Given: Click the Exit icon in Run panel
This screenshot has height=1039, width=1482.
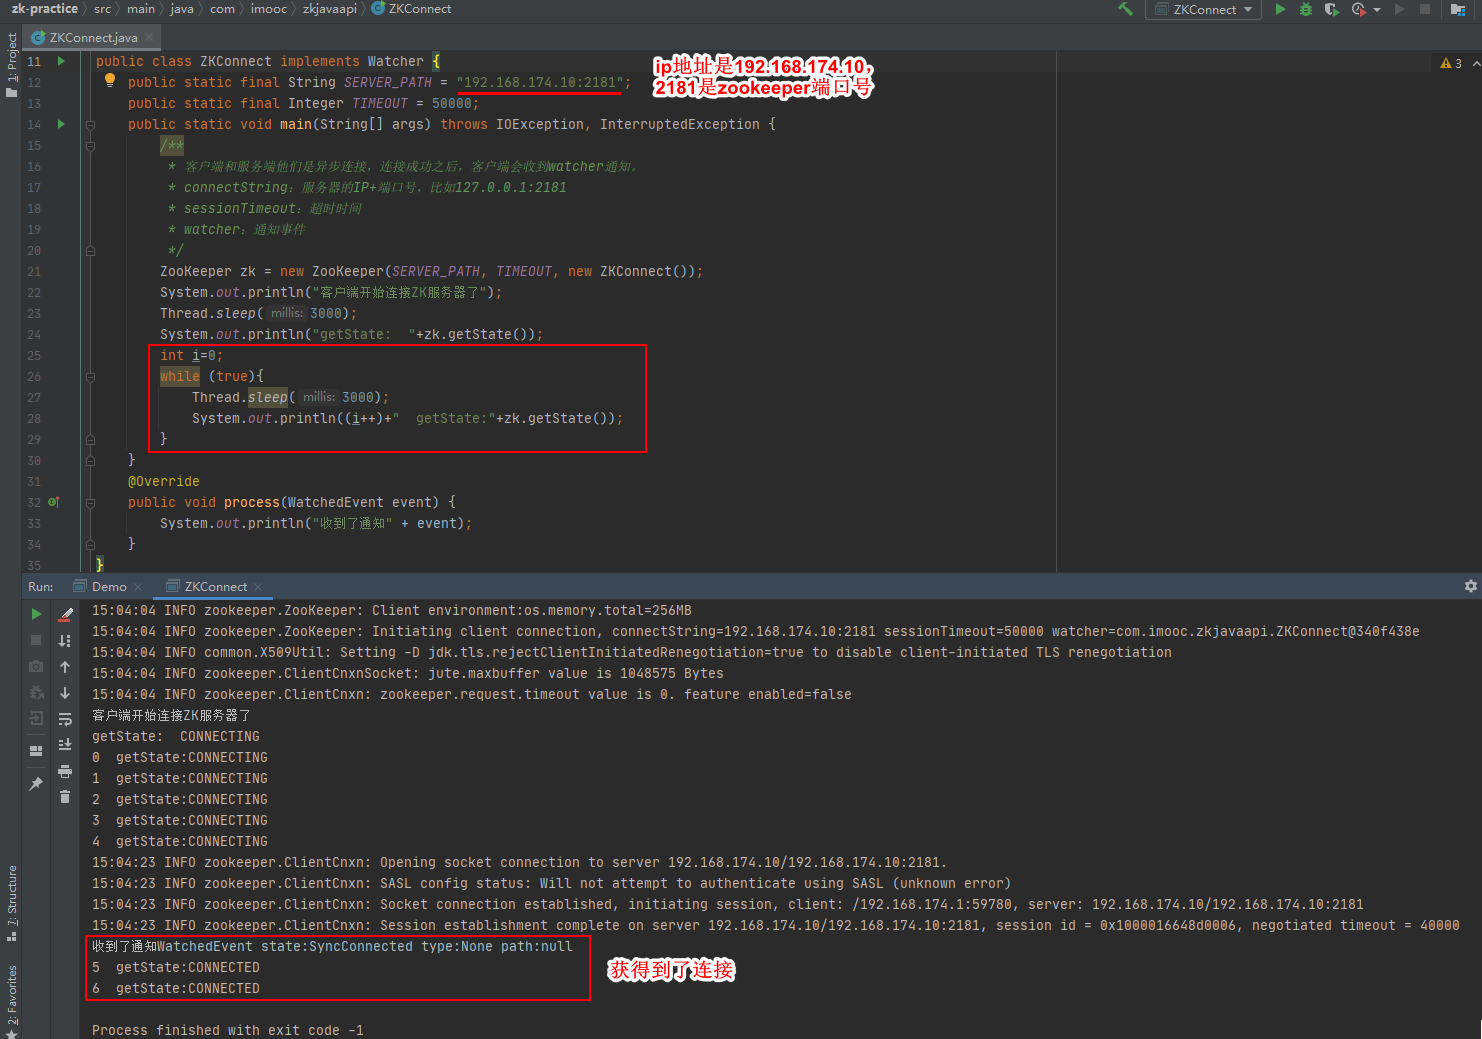Looking at the screenshot, I should tap(36, 718).
